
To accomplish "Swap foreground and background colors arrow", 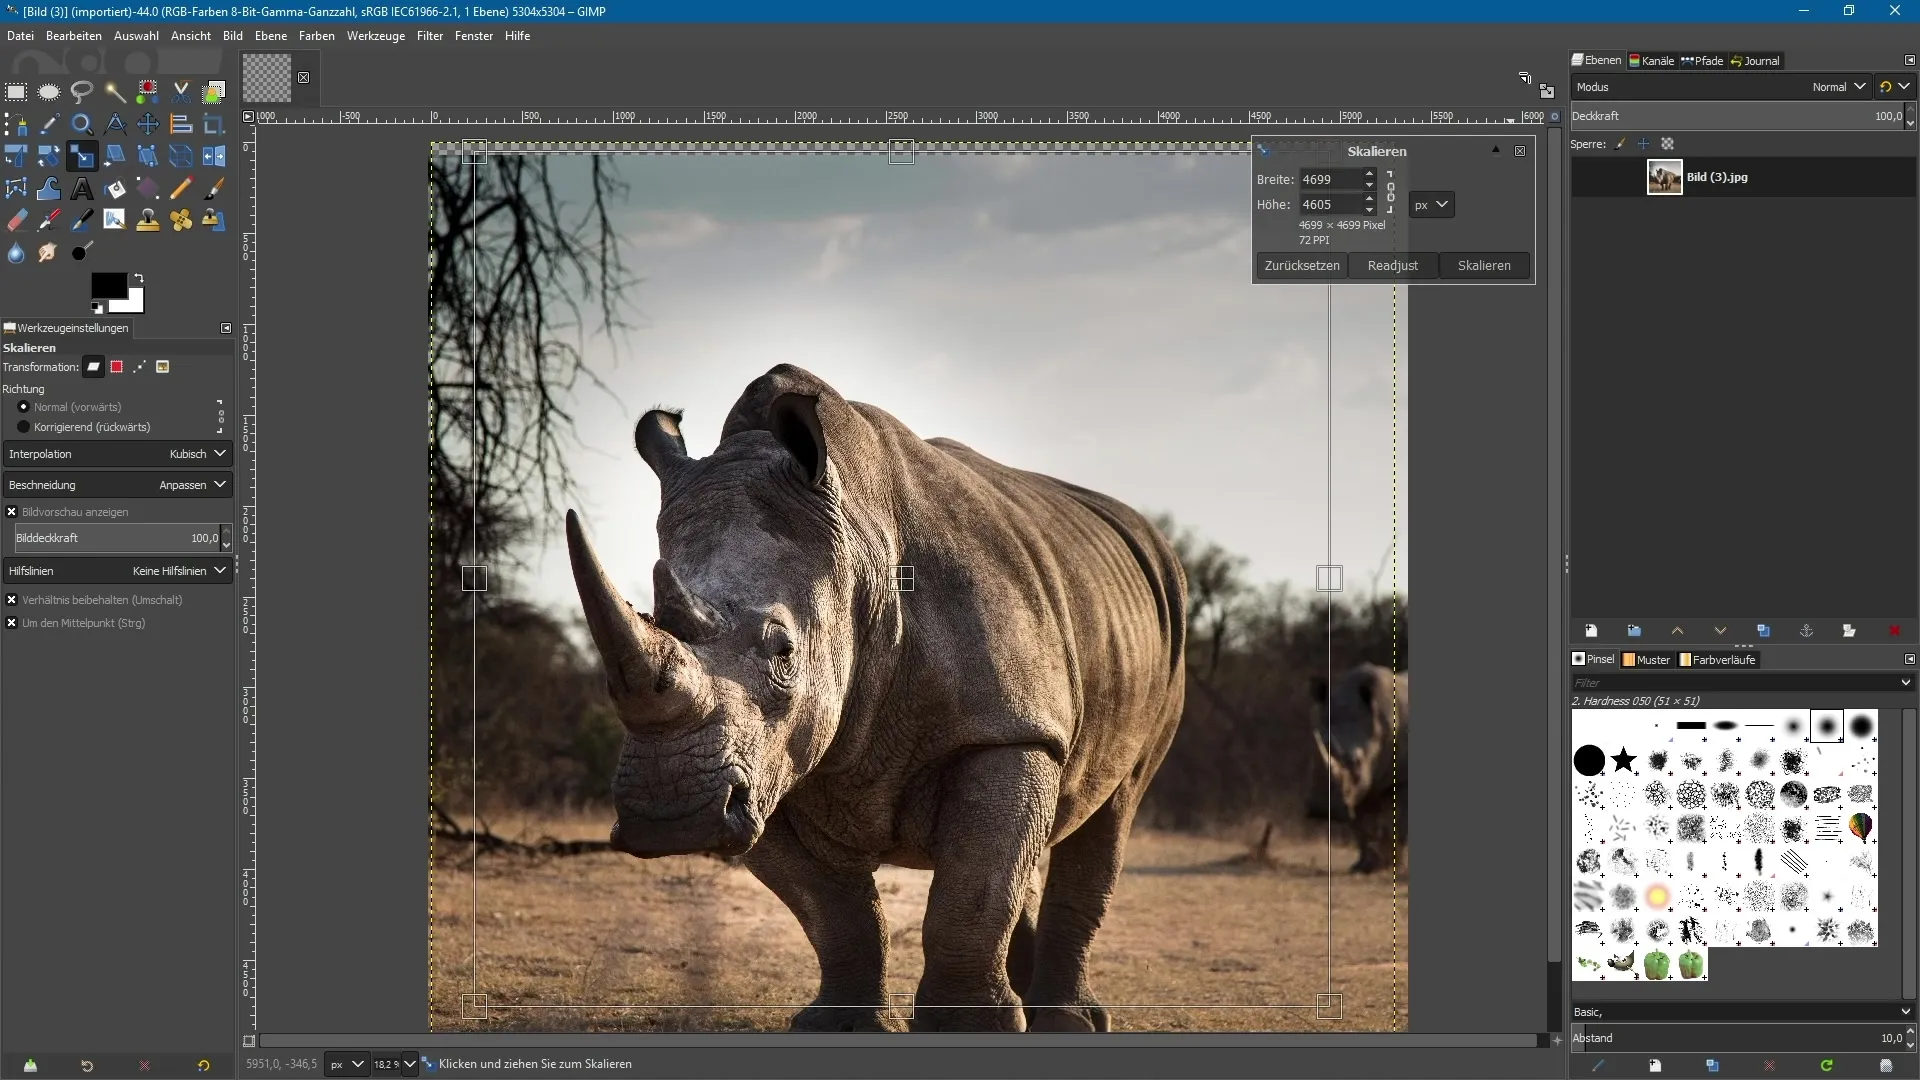I will pos(138,278).
